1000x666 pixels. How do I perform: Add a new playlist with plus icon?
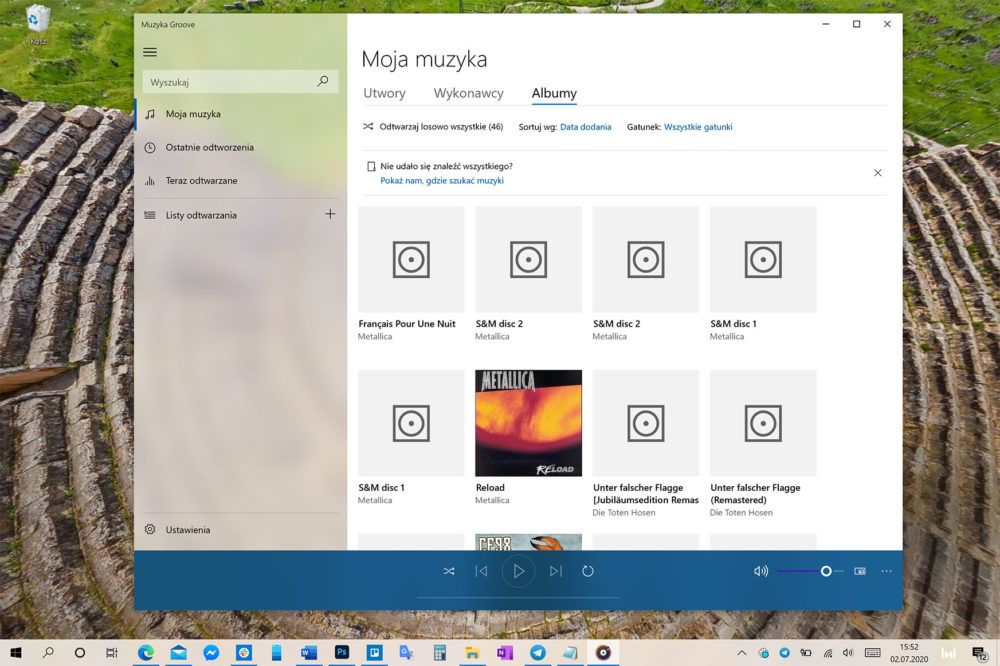coord(330,214)
